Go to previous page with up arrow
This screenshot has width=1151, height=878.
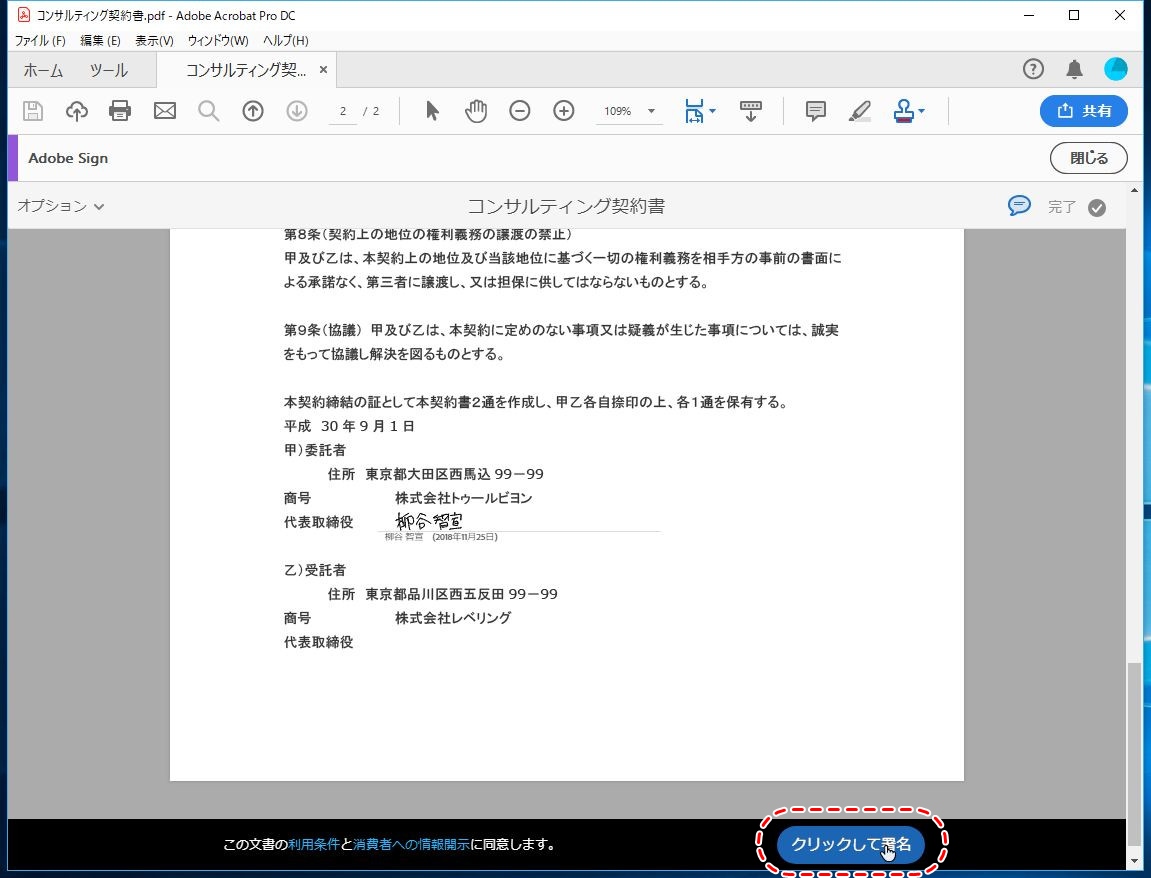pyautogui.click(x=253, y=111)
